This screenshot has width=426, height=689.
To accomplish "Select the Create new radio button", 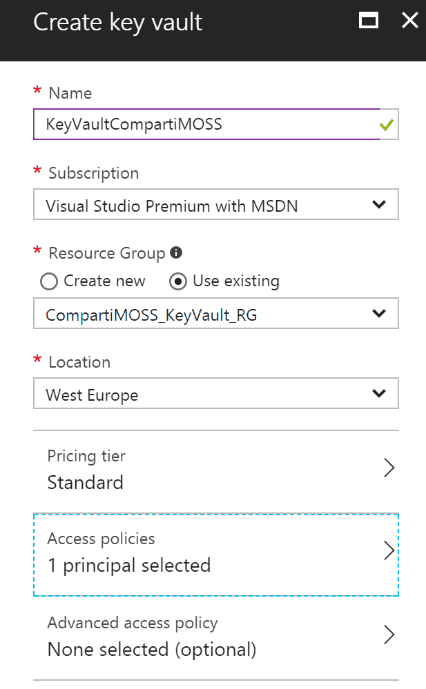I will coord(49,281).
